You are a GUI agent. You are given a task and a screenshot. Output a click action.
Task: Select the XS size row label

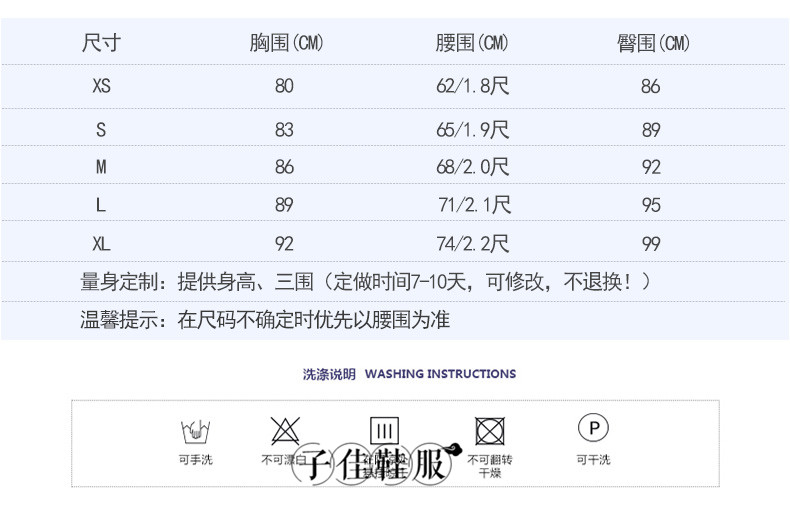[101, 86]
